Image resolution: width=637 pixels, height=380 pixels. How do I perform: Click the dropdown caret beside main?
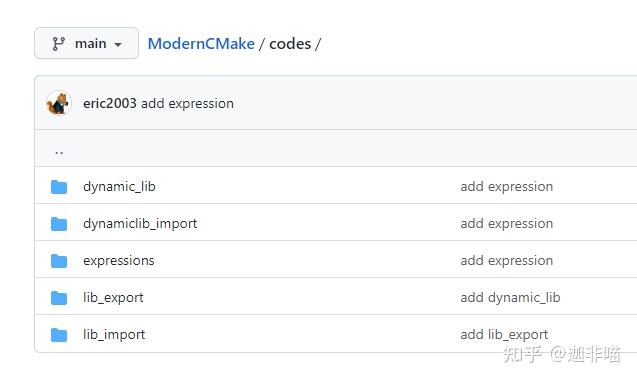118,44
